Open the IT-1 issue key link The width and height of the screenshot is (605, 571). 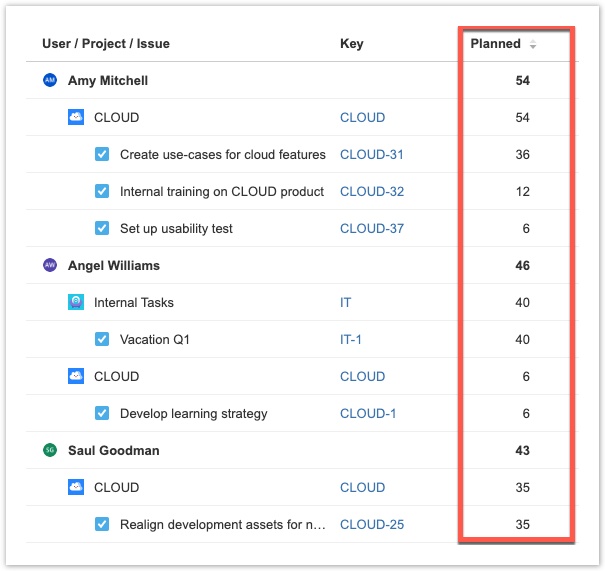click(351, 340)
